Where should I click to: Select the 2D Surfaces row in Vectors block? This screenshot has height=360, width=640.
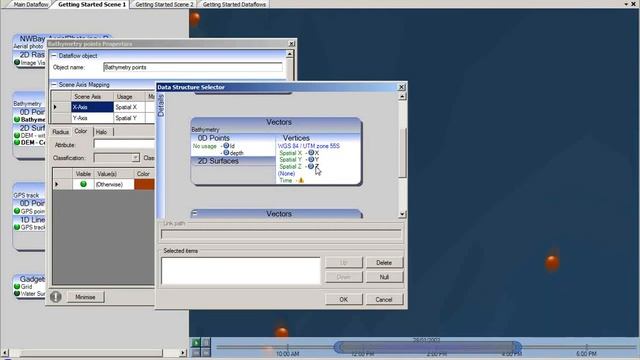233,161
